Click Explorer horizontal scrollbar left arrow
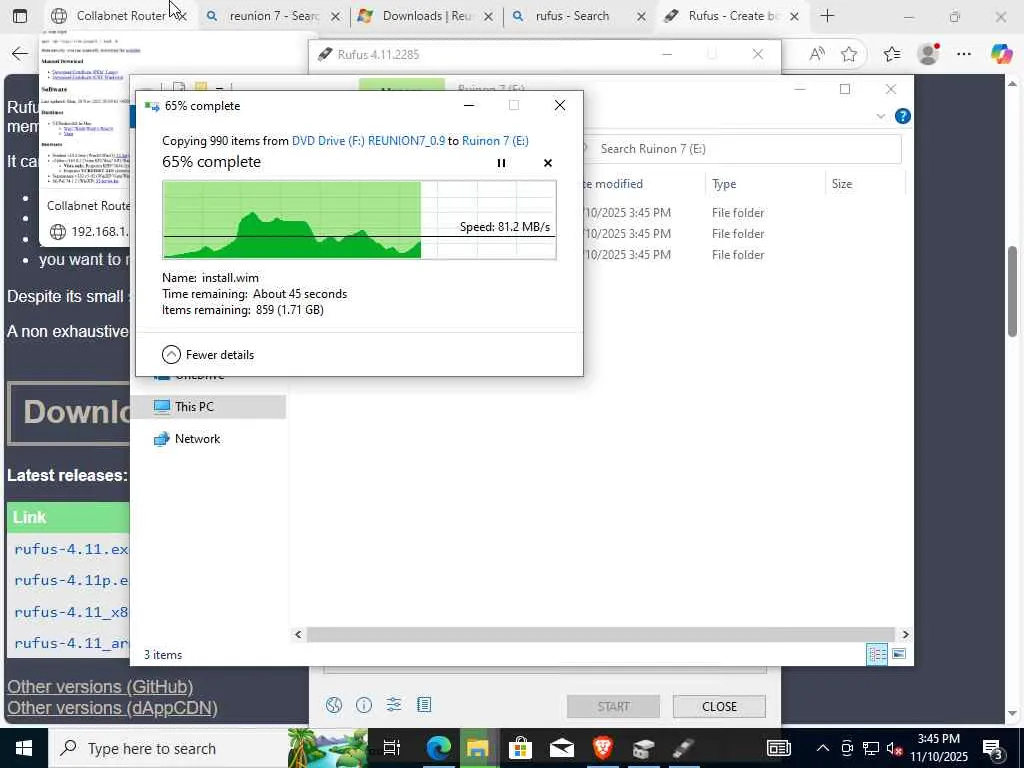 click(x=298, y=634)
